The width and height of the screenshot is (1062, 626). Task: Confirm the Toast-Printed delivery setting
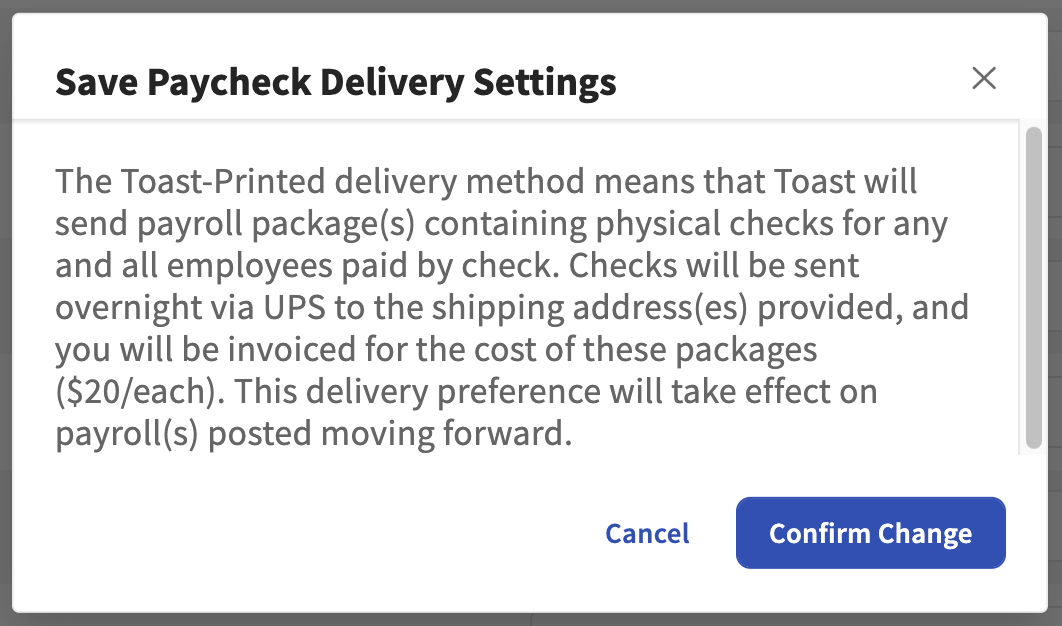869,533
